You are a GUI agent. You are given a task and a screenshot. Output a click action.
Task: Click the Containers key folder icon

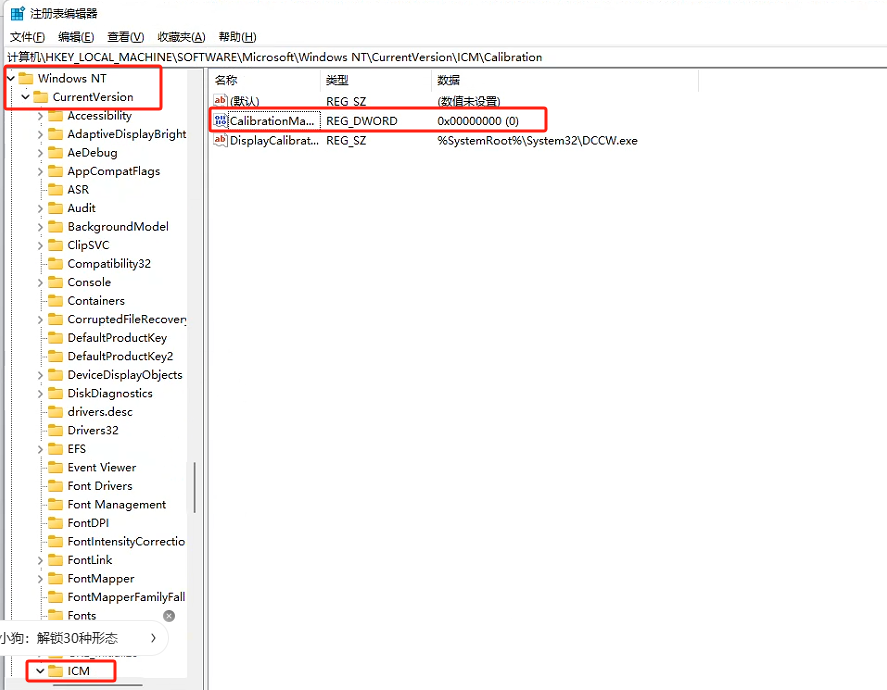(x=55, y=301)
